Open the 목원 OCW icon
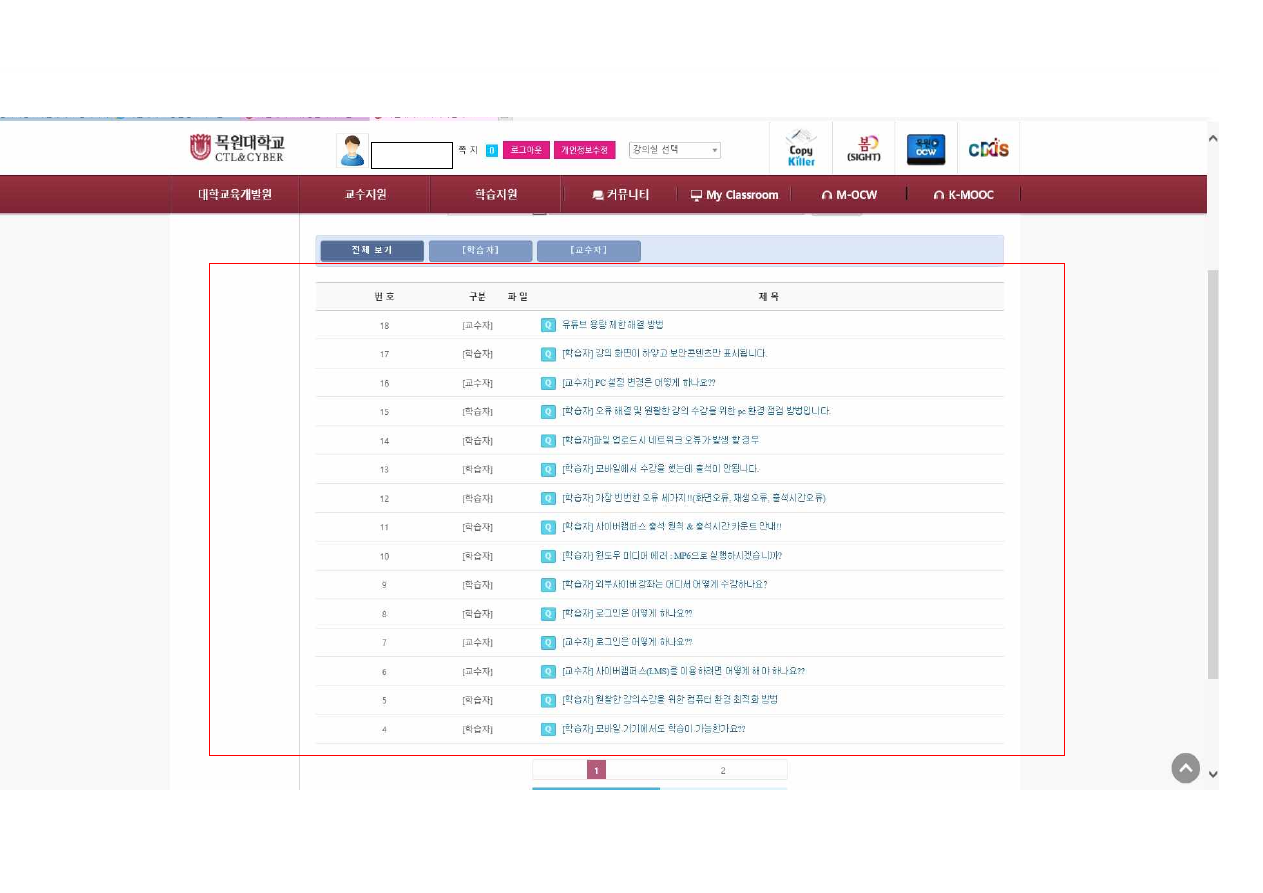 tap(925, 149)
